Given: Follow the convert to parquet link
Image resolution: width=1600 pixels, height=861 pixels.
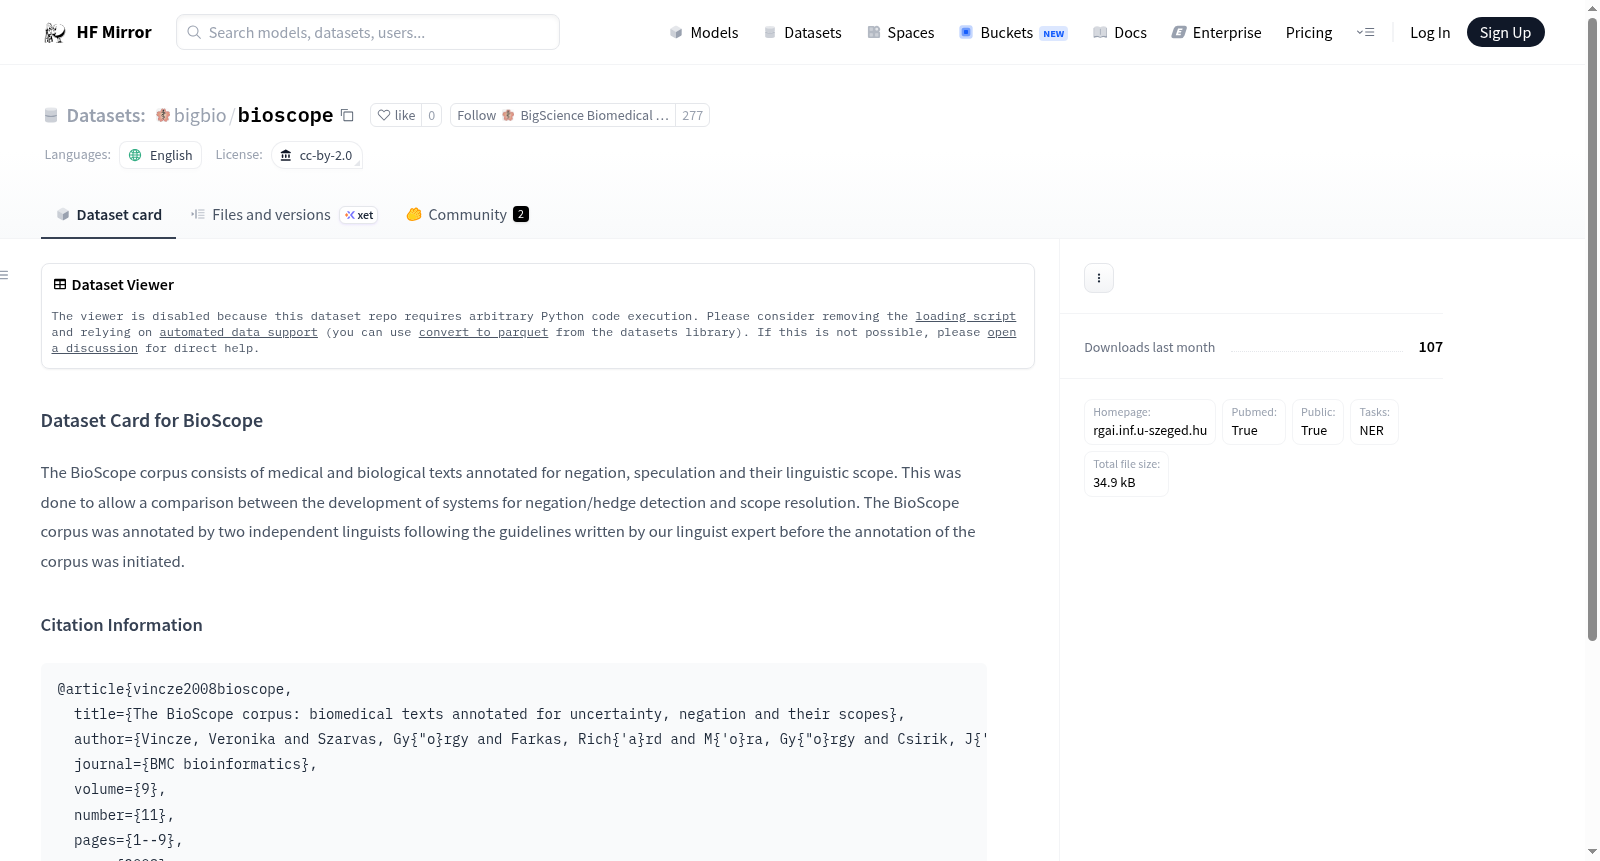Looking at the screenshot, I should coord(483,332).
